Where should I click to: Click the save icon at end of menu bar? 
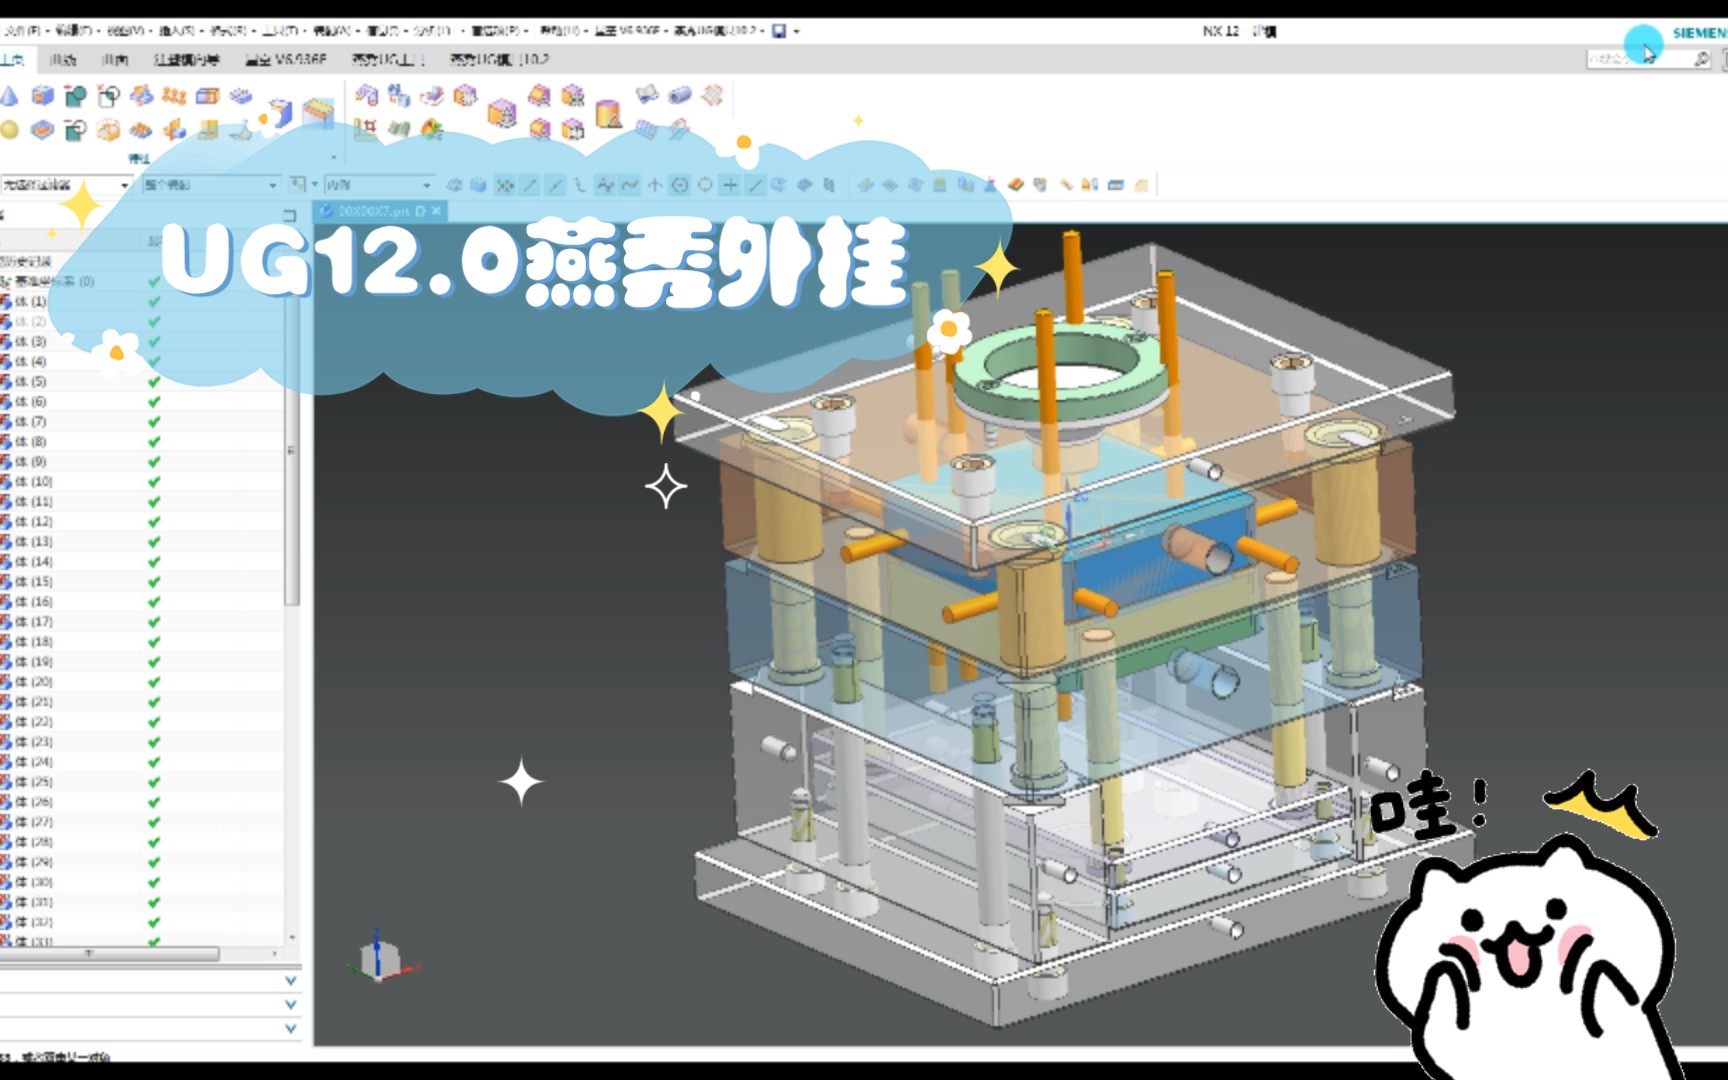coord(779,31)
